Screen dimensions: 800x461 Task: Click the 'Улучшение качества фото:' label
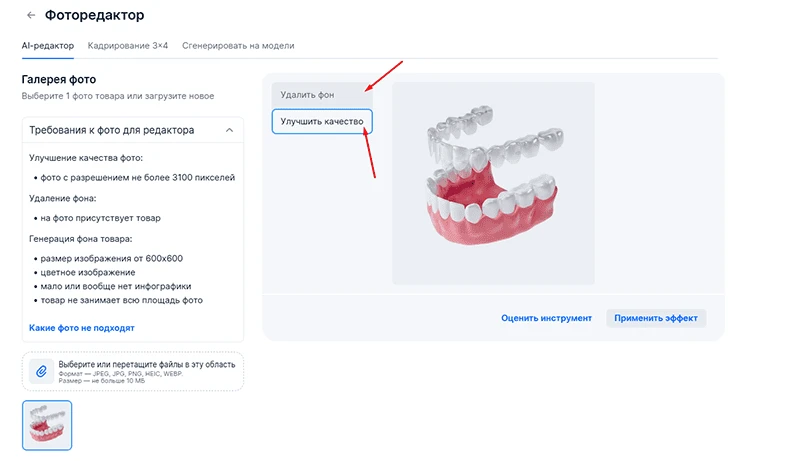[86, 158]
